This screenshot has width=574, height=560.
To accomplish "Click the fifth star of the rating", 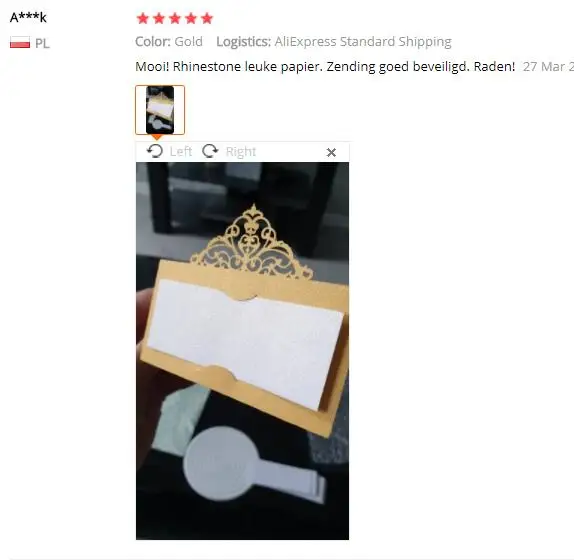I will 207,18.
